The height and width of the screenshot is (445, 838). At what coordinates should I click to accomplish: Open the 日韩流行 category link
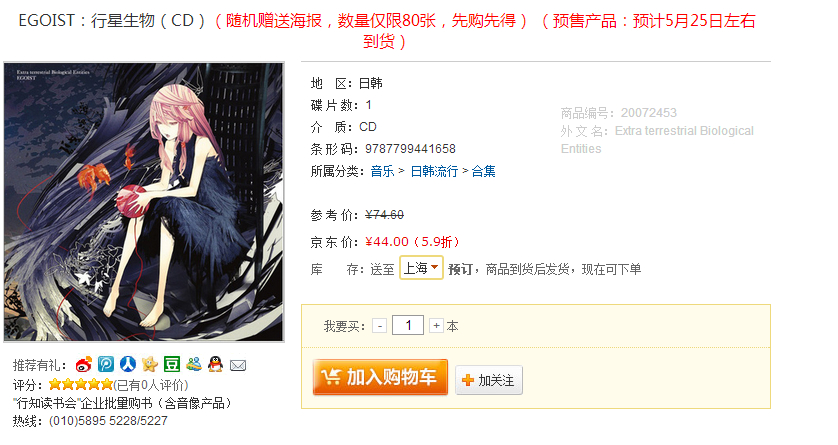pos(434,171)
